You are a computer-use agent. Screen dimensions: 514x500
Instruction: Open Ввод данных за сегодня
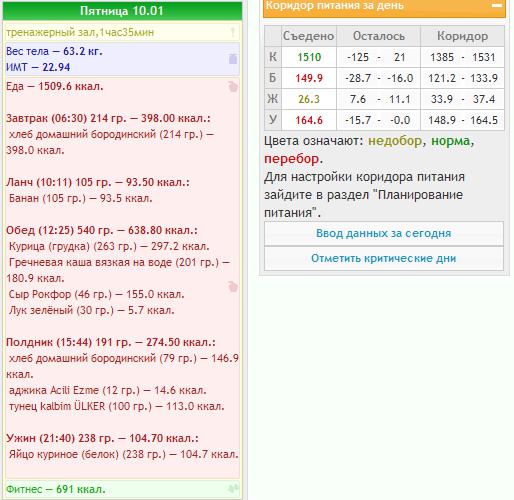click(x=384, y=233)
